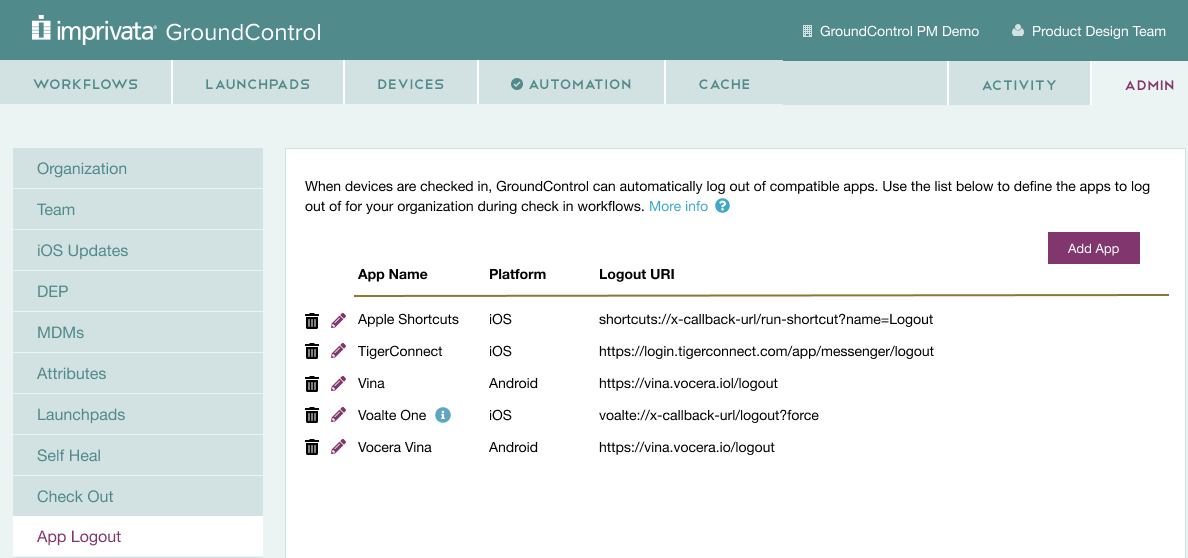The image size is (1188, 558).
Task: Remove the Vocera Vina row
Action: [x=311, y=448]
